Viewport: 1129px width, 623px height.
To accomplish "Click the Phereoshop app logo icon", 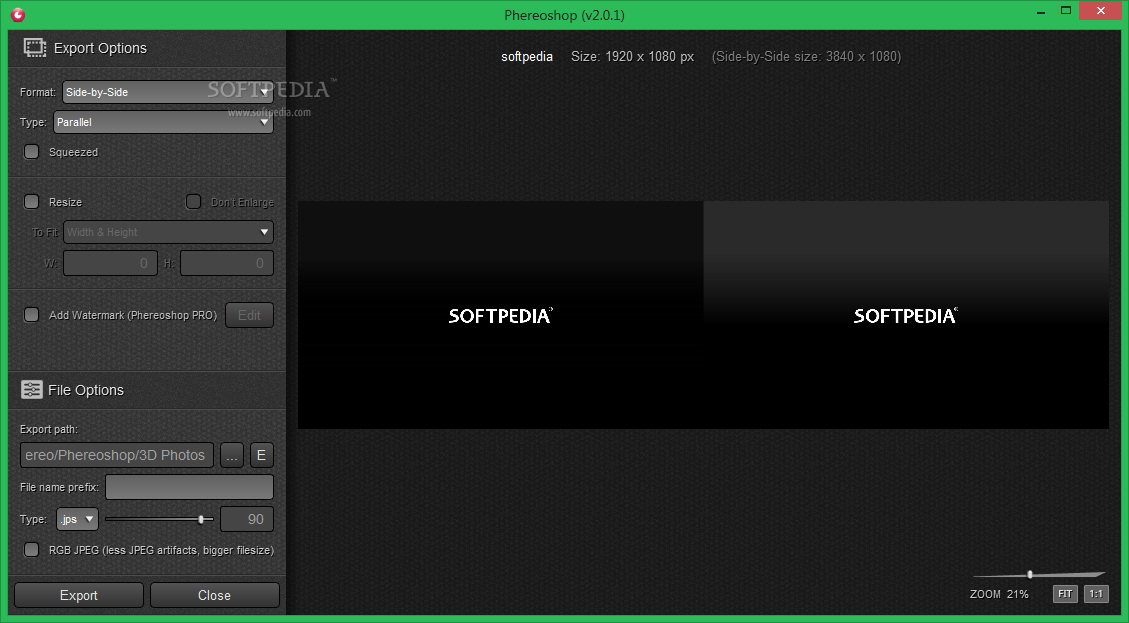I will 18,14.
